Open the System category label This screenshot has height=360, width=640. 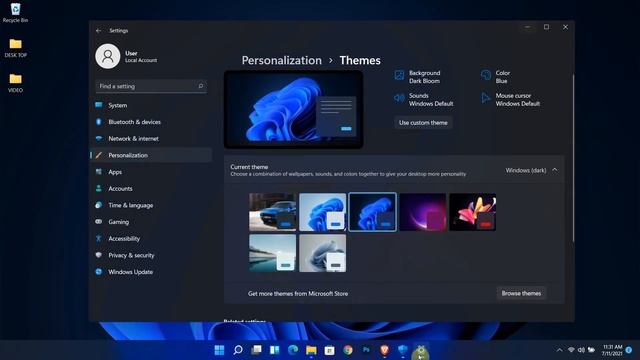(118, 105)
